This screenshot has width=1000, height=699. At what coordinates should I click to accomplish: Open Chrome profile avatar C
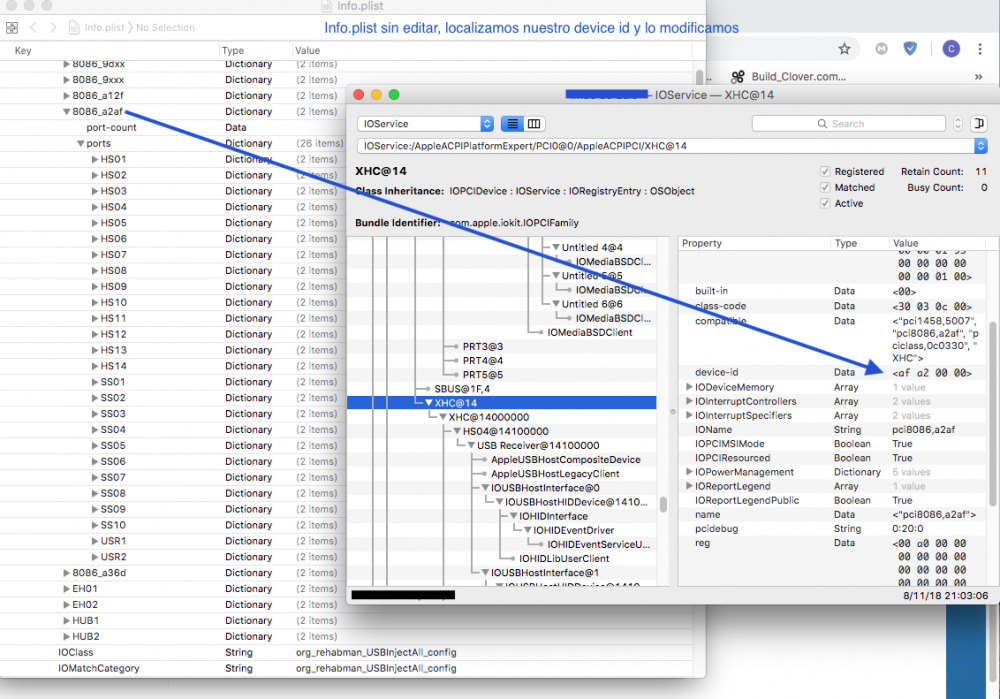coord(951,48)
